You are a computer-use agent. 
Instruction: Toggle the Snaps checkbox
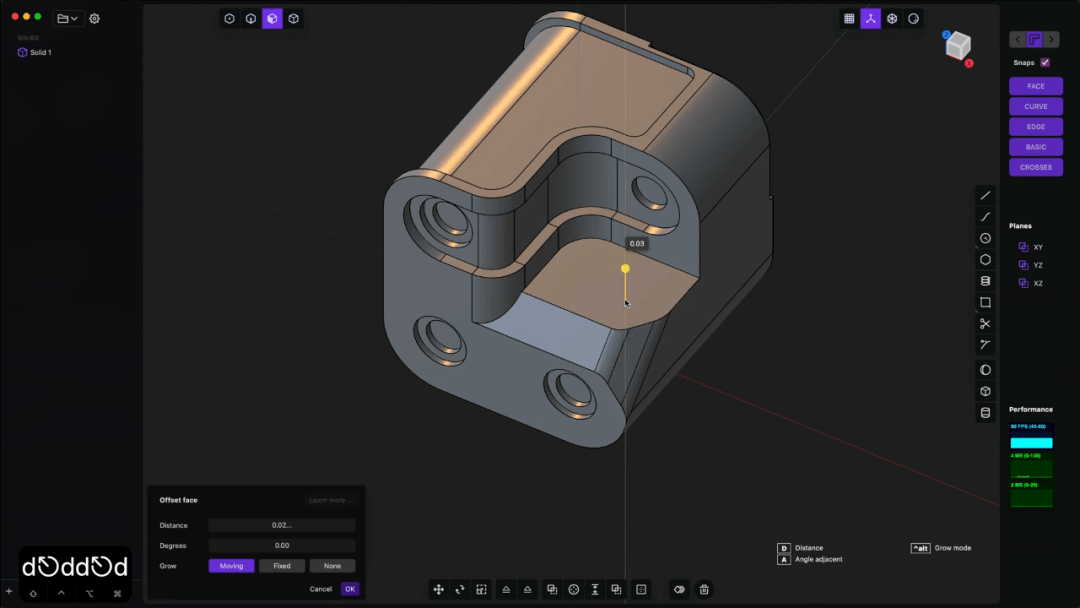coord(1045,62)
